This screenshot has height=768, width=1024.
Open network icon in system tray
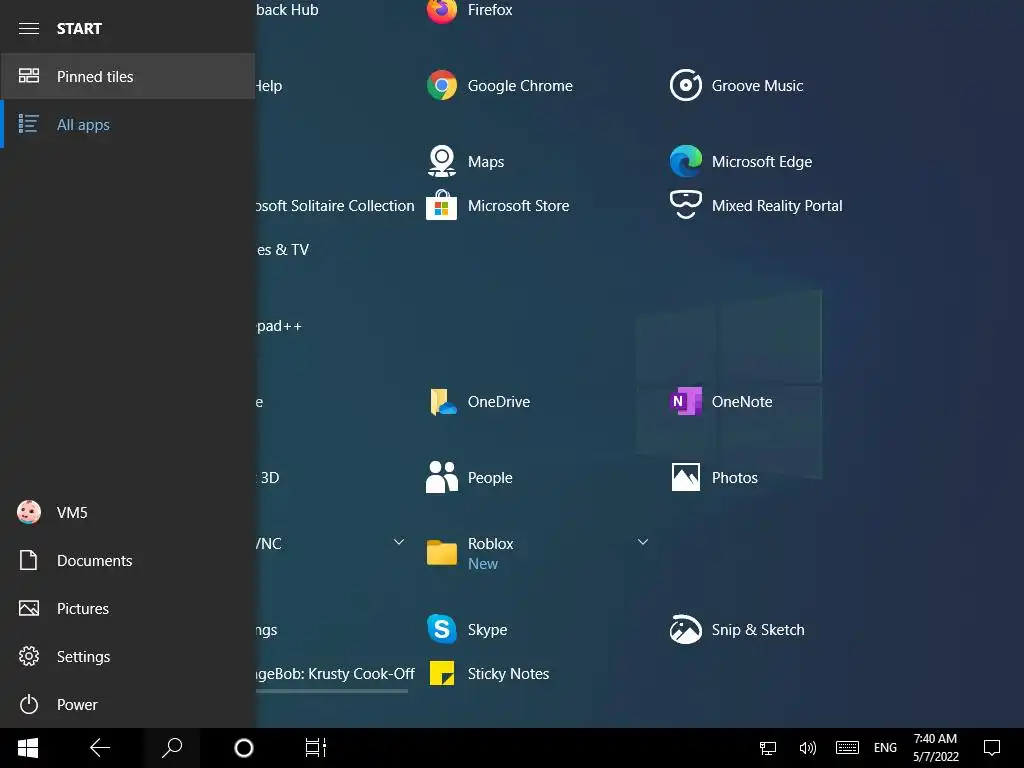pos(768,748)
